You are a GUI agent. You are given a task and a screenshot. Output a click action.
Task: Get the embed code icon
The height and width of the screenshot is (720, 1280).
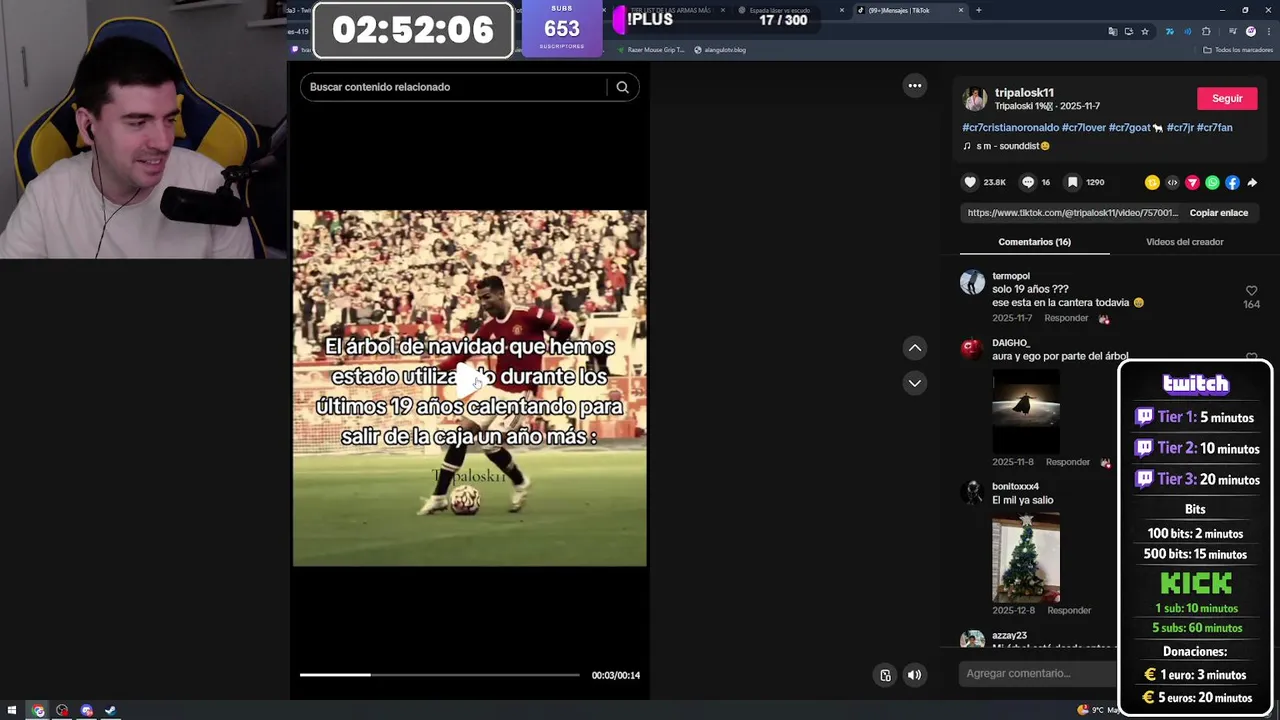click(1172, 183)
